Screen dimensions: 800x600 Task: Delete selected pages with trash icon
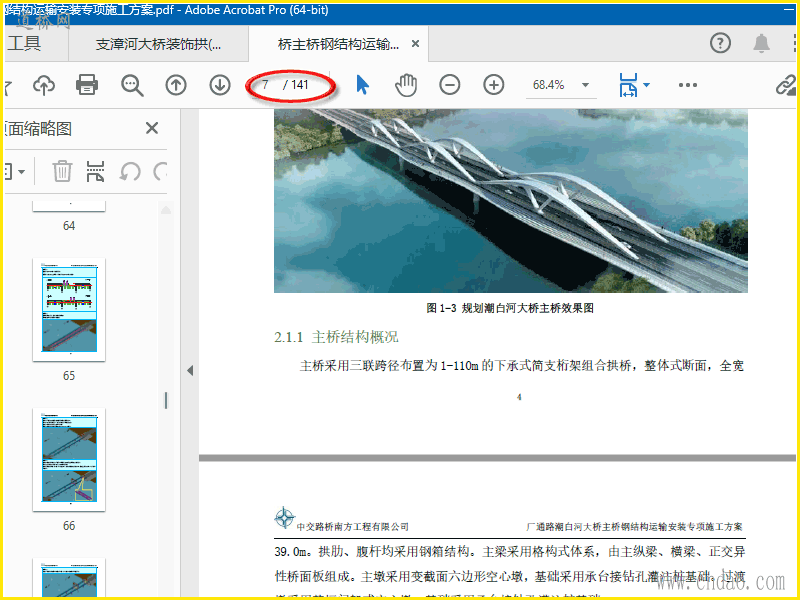(62, 171)
